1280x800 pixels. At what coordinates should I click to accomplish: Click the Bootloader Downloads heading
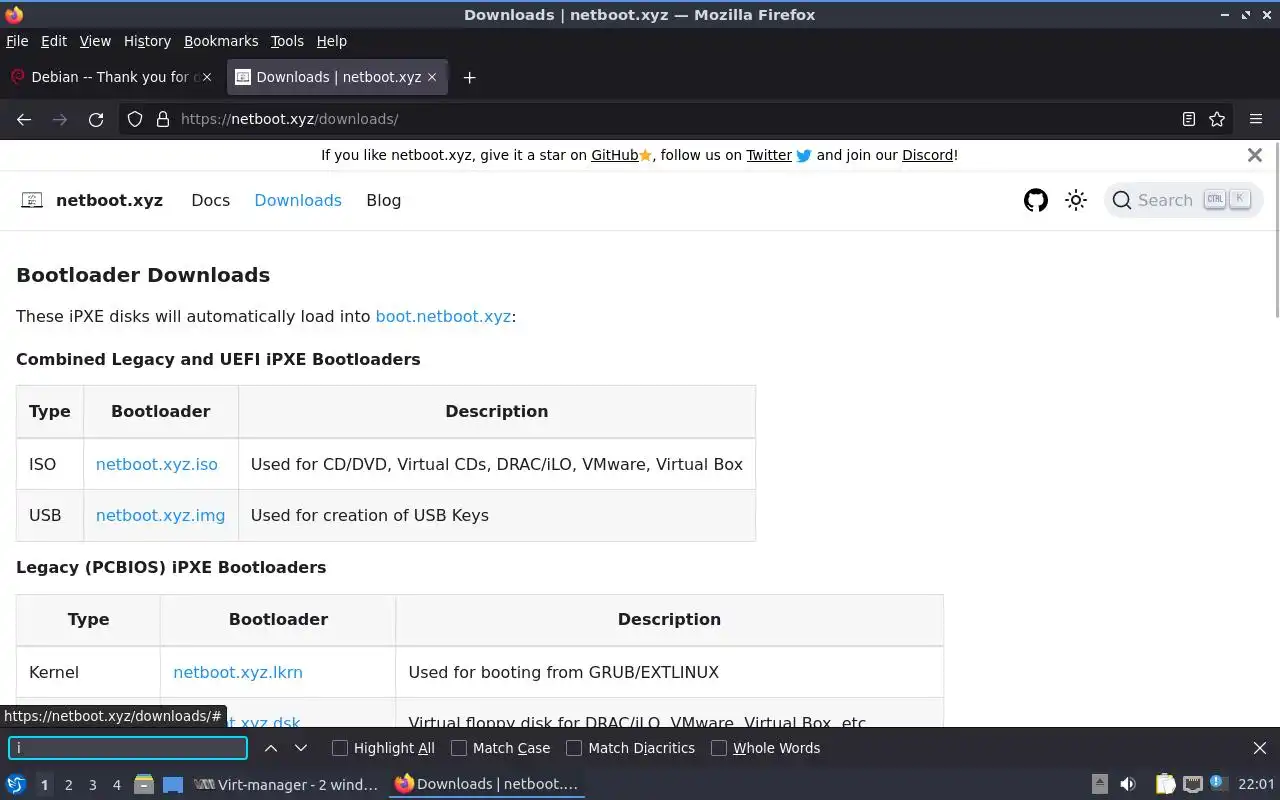[143, 275]
